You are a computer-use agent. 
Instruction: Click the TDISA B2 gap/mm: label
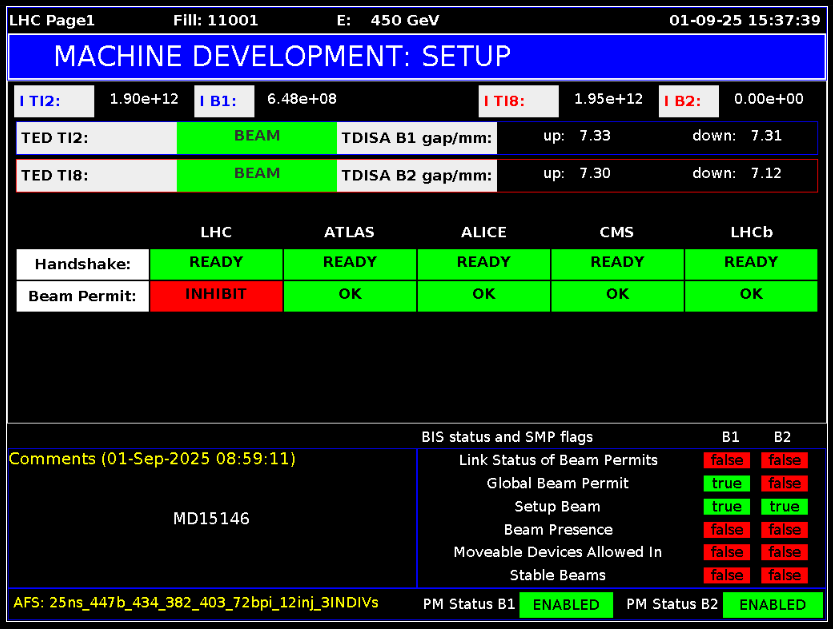417,176
